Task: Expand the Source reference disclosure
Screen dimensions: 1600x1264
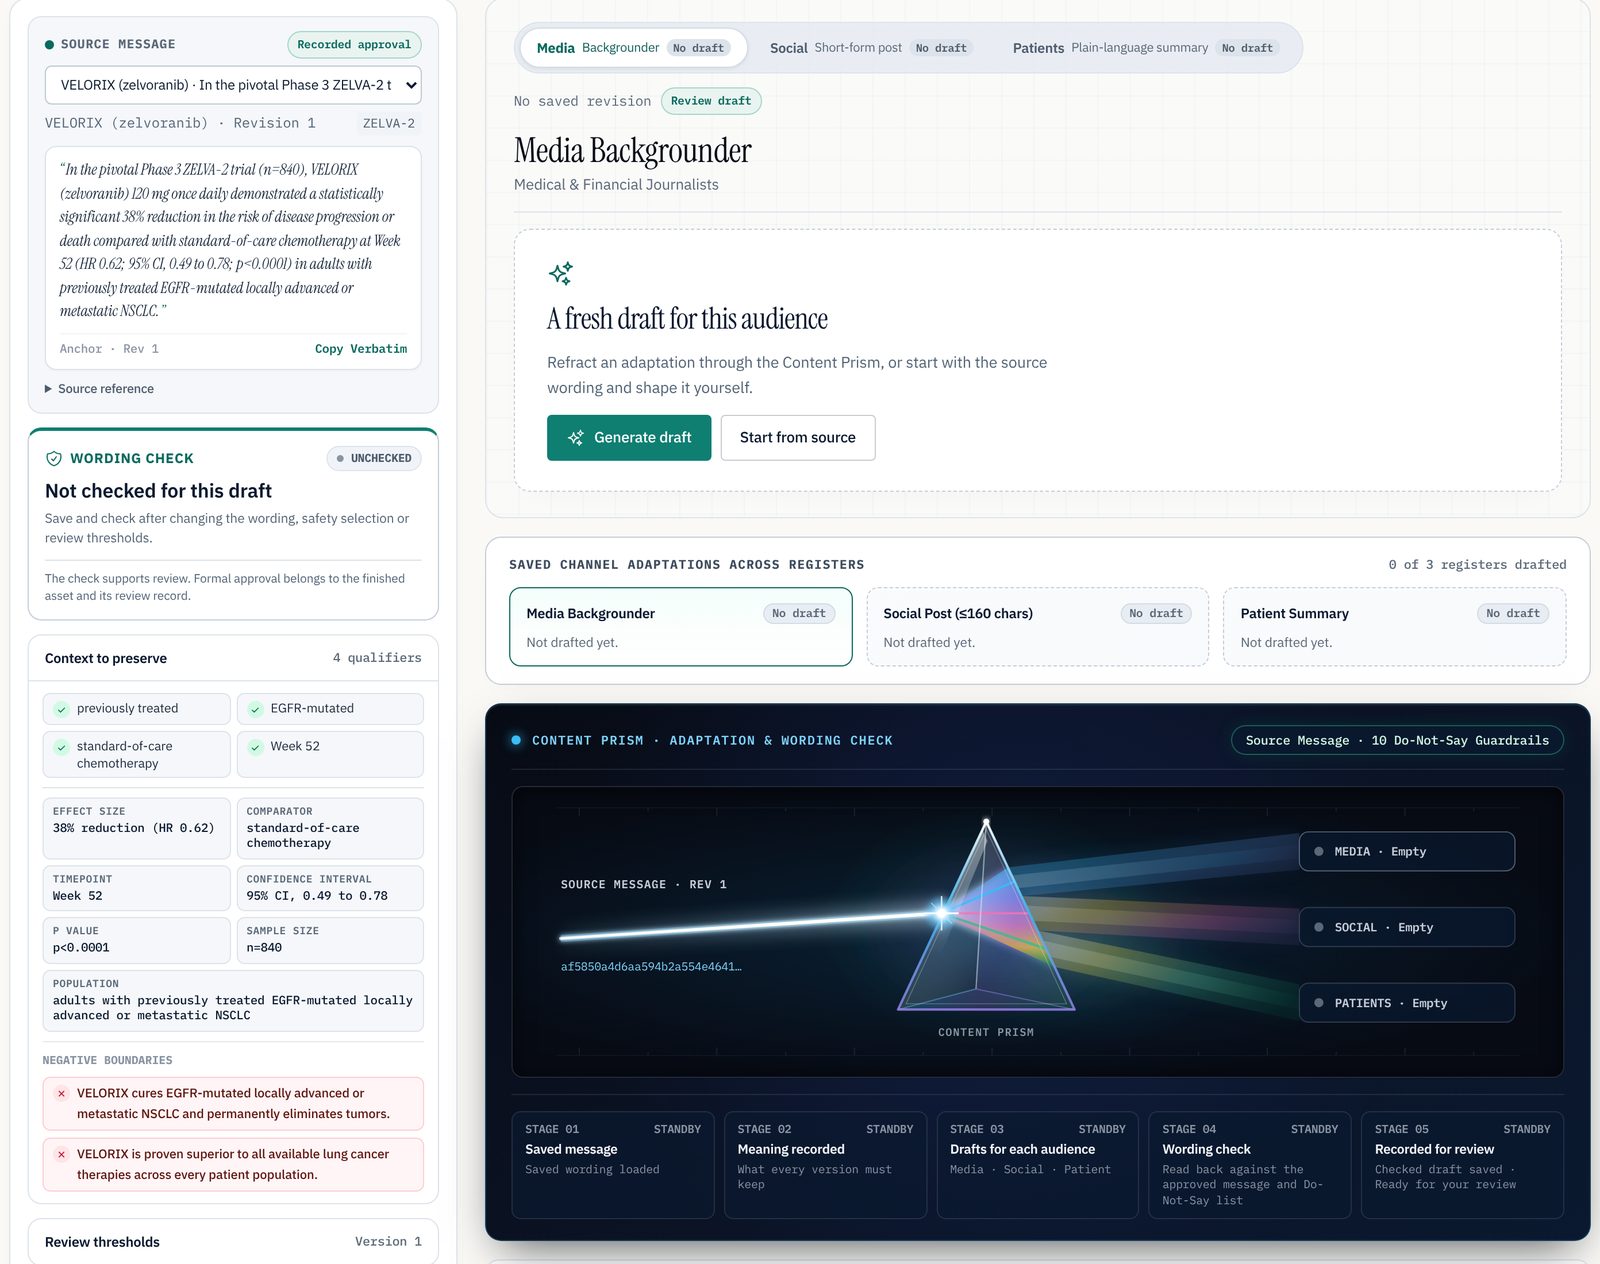Action: [99, 389]
